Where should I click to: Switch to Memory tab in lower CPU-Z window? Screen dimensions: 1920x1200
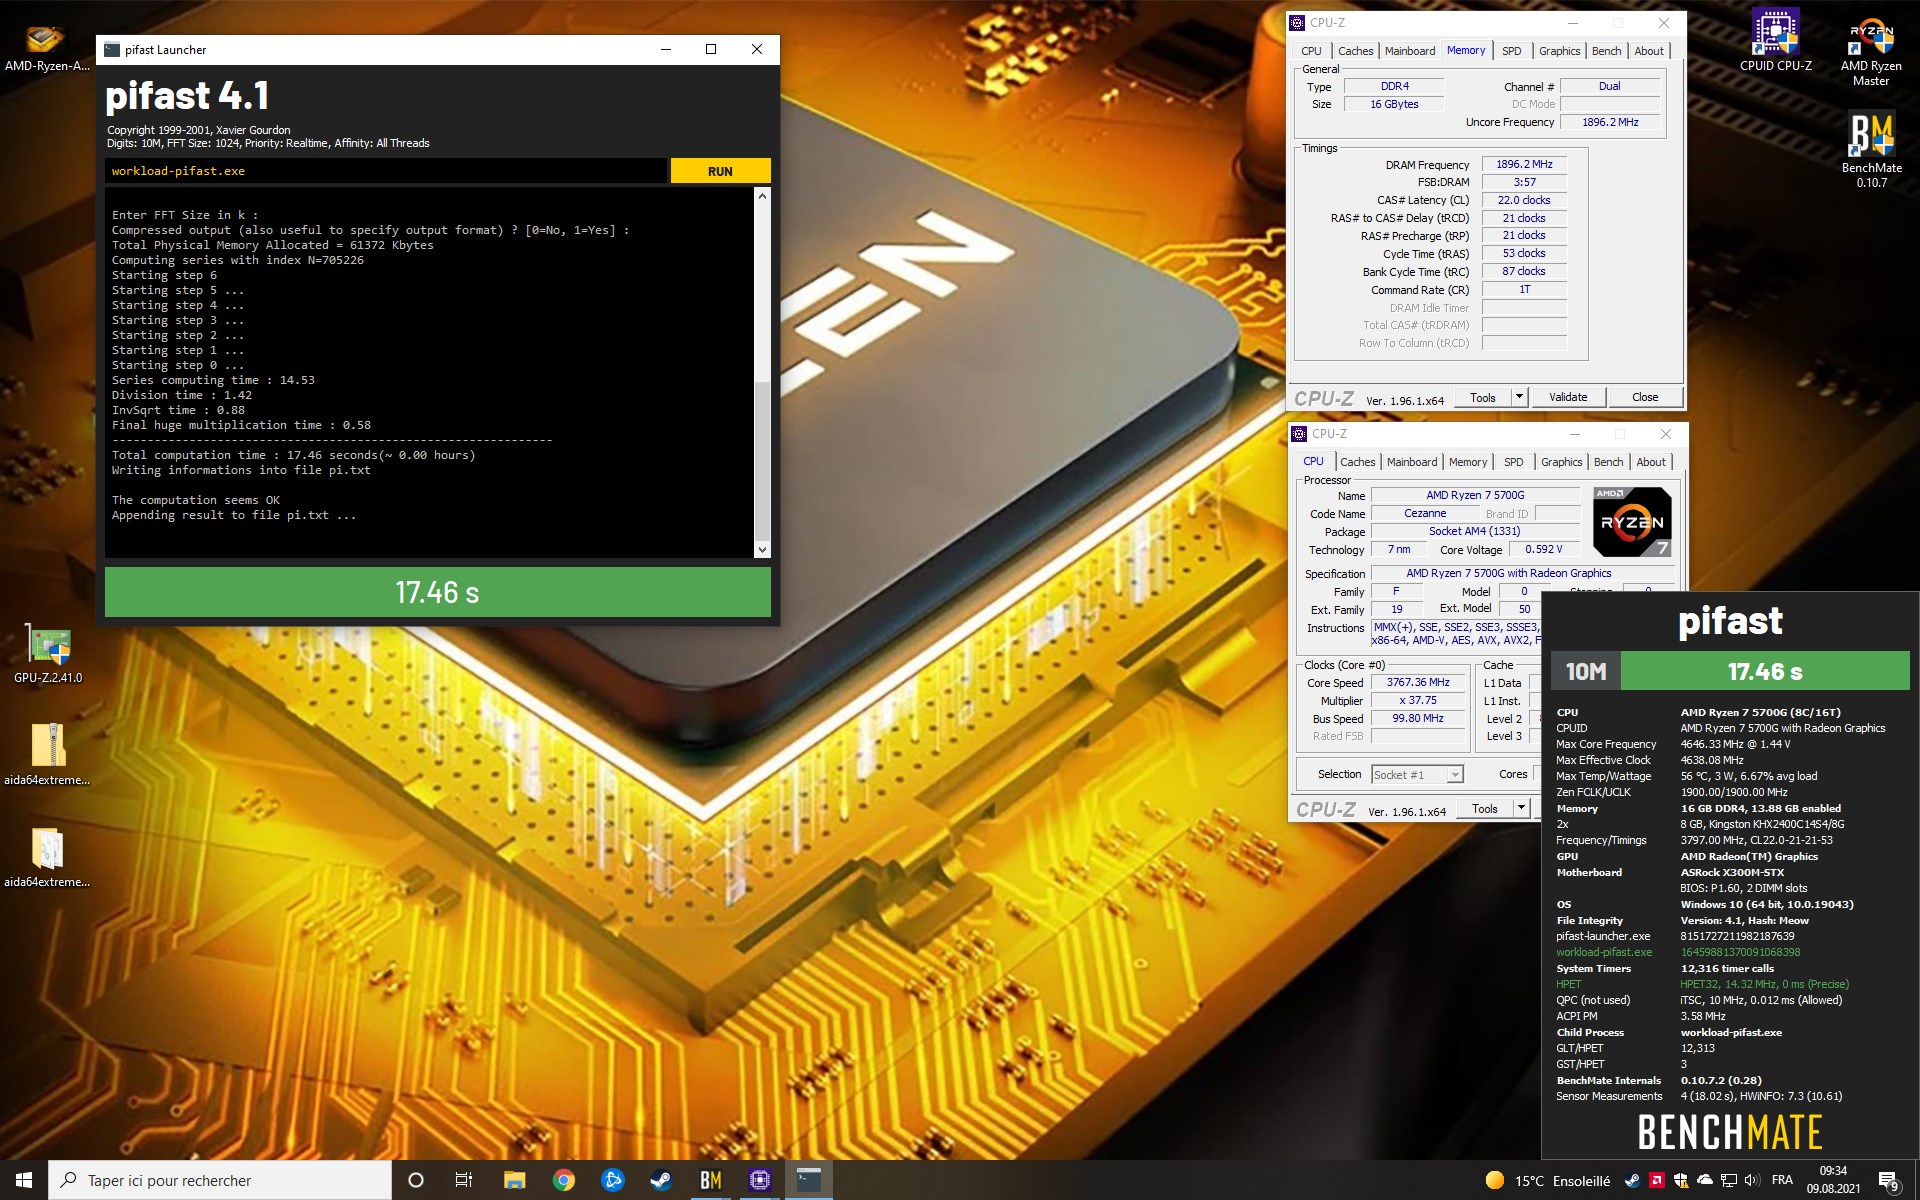point(1468,462)
